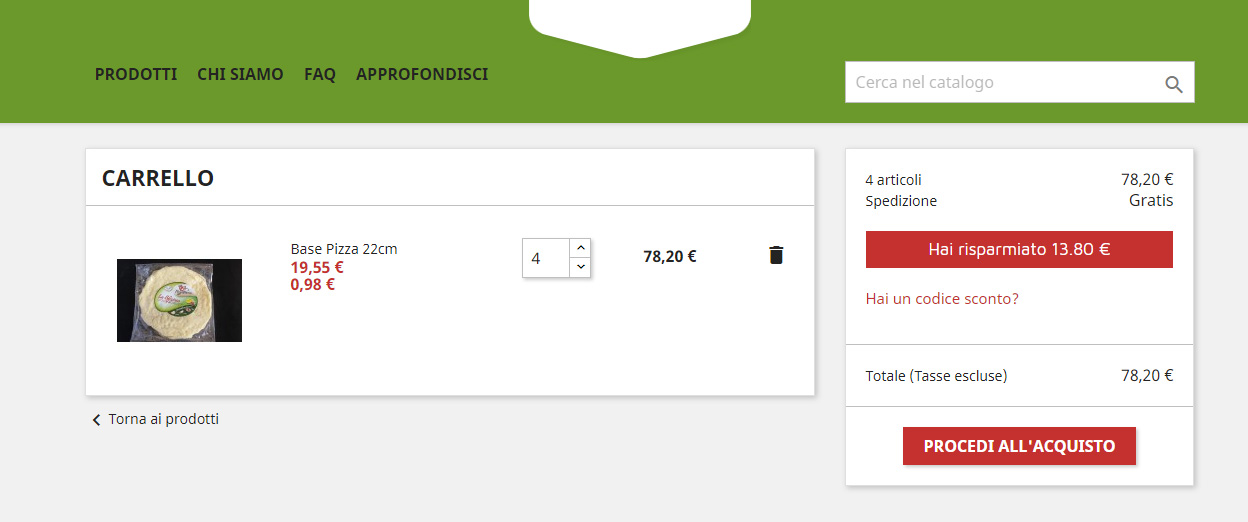Click the red Hai risparmiato 13.80 € banner

(x=1019, y=250)
